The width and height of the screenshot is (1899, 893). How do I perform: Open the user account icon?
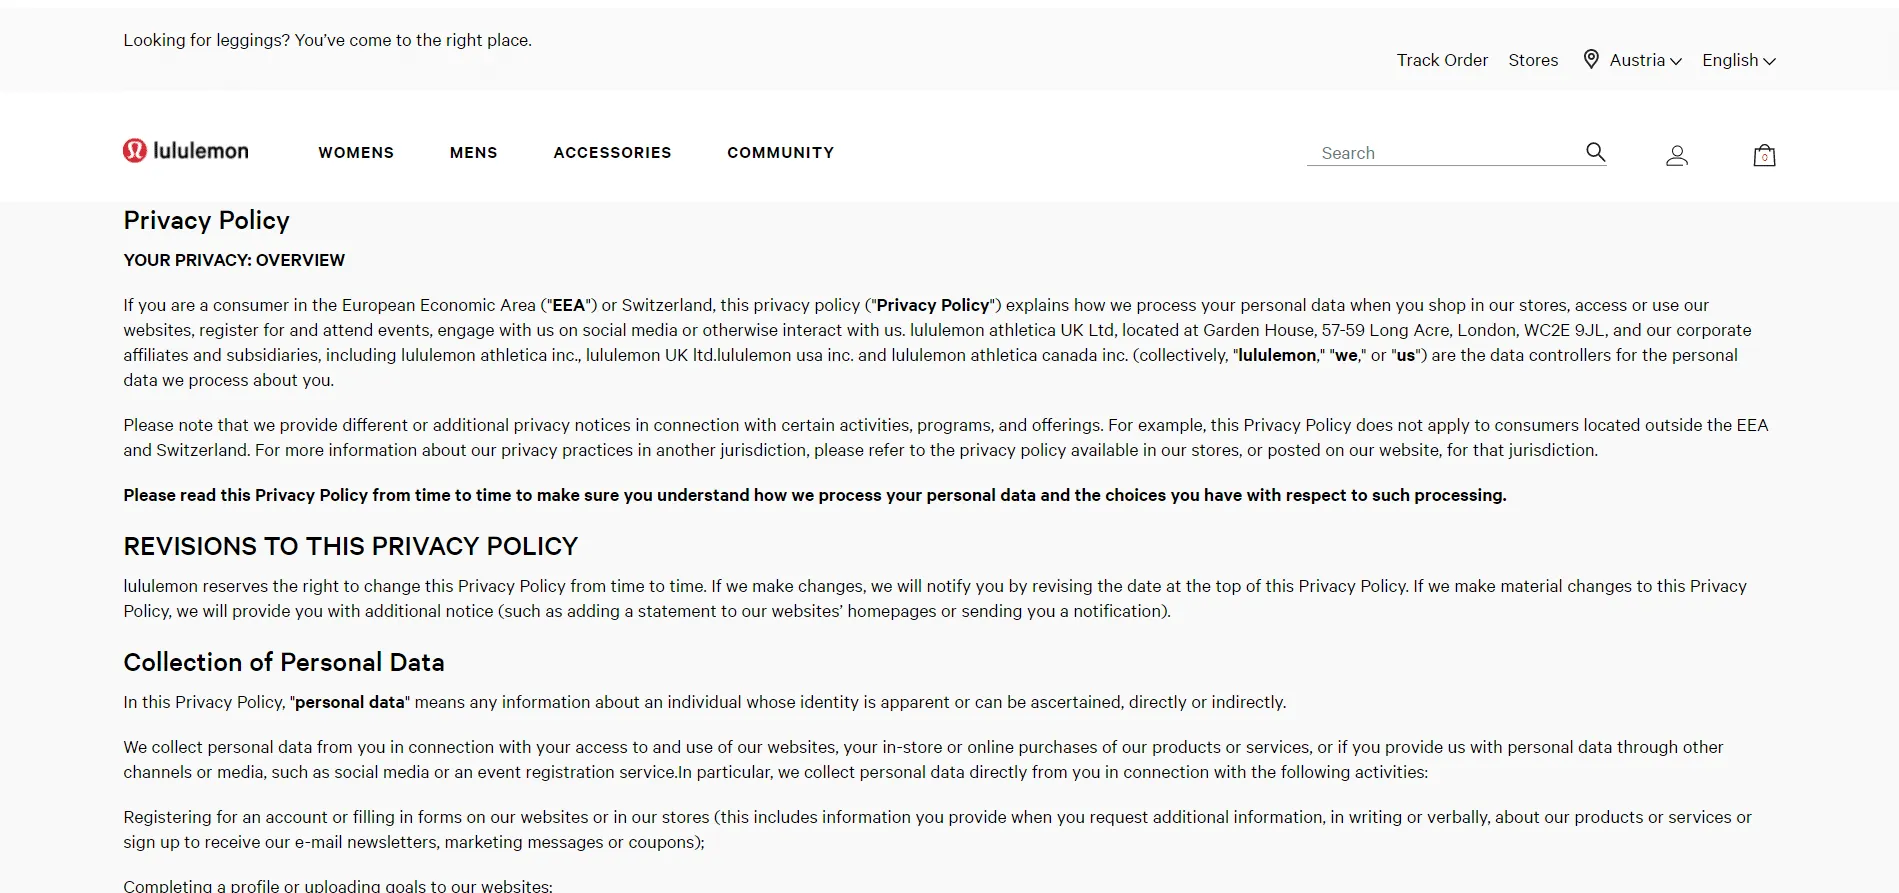[x=1677, y=155]
